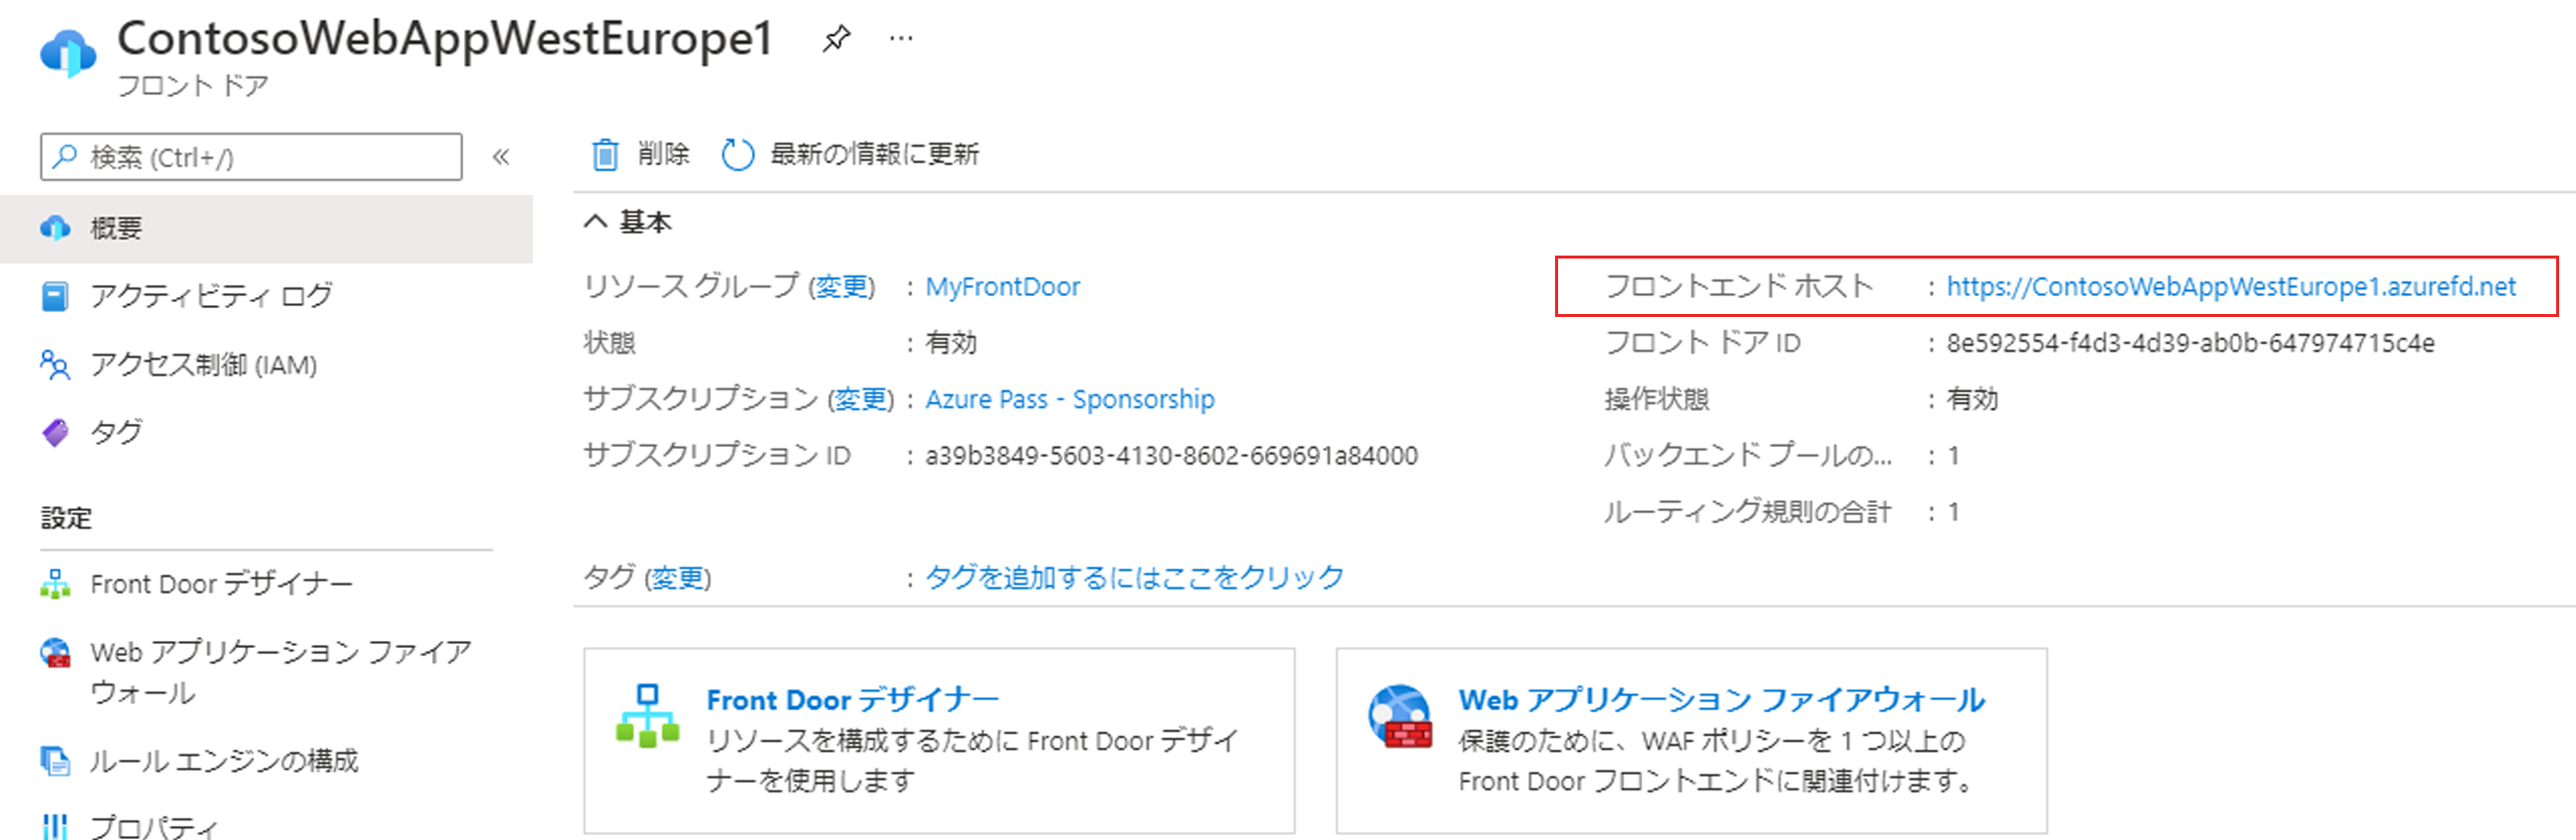Click the サブスクリプション ID label
Screen dimensions: 2576x840
tap(717, 456)
